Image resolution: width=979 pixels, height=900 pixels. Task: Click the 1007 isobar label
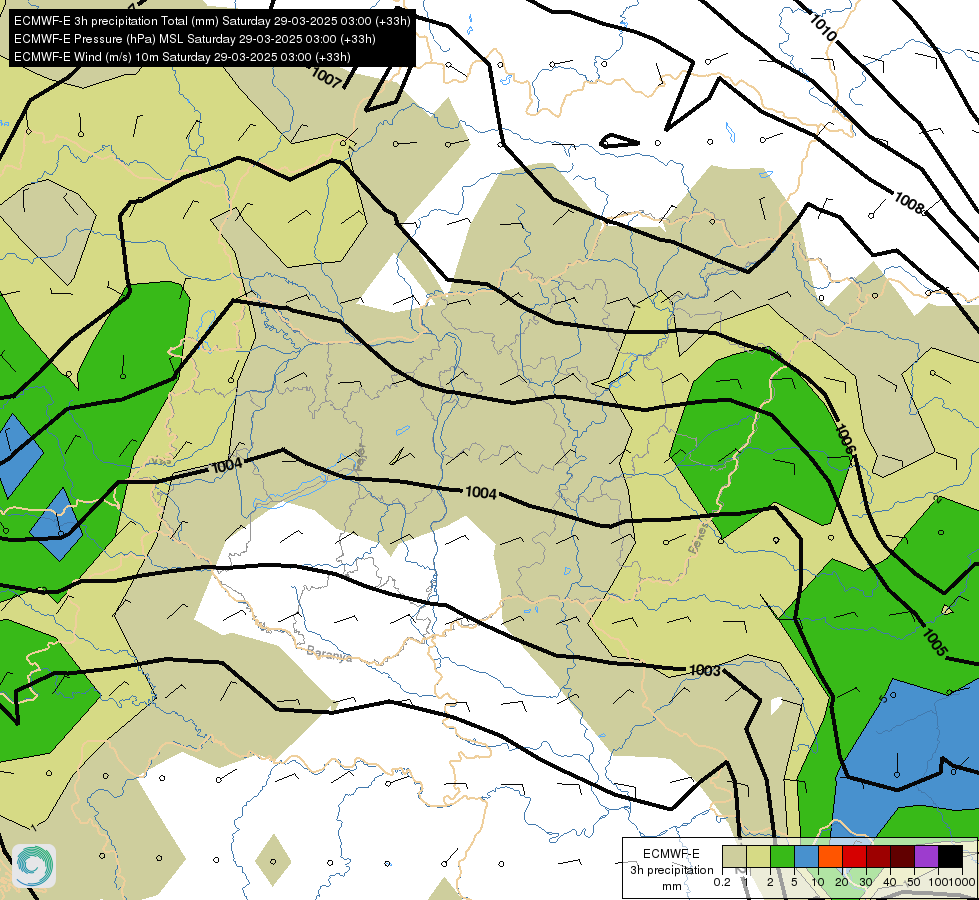327,77
